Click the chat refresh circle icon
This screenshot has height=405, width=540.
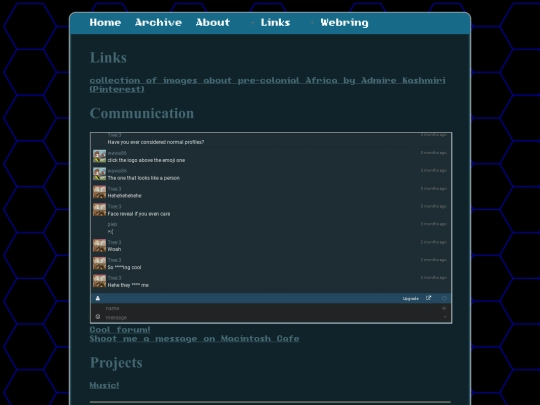pos(444,298)
